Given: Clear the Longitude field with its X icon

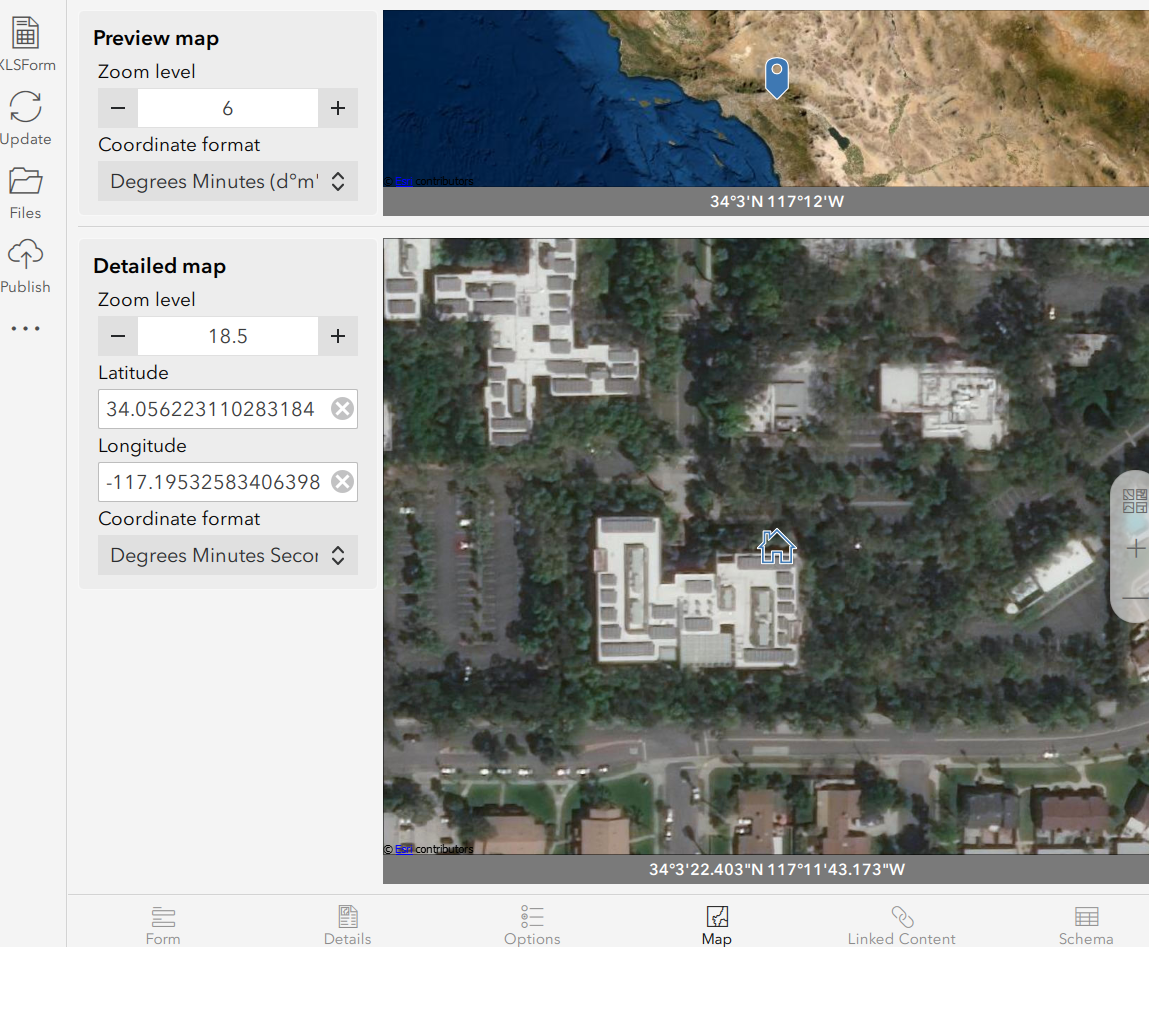Looking at the screenshot, I should click(x=342, y=481).
